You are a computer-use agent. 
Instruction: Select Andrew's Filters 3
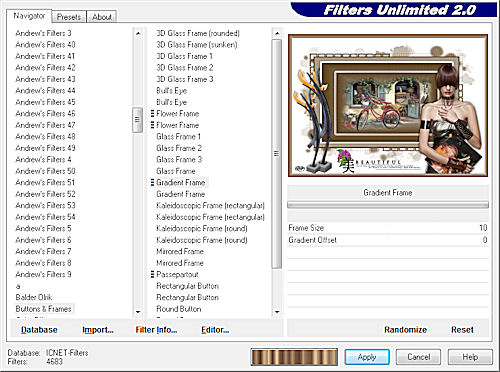43,33
